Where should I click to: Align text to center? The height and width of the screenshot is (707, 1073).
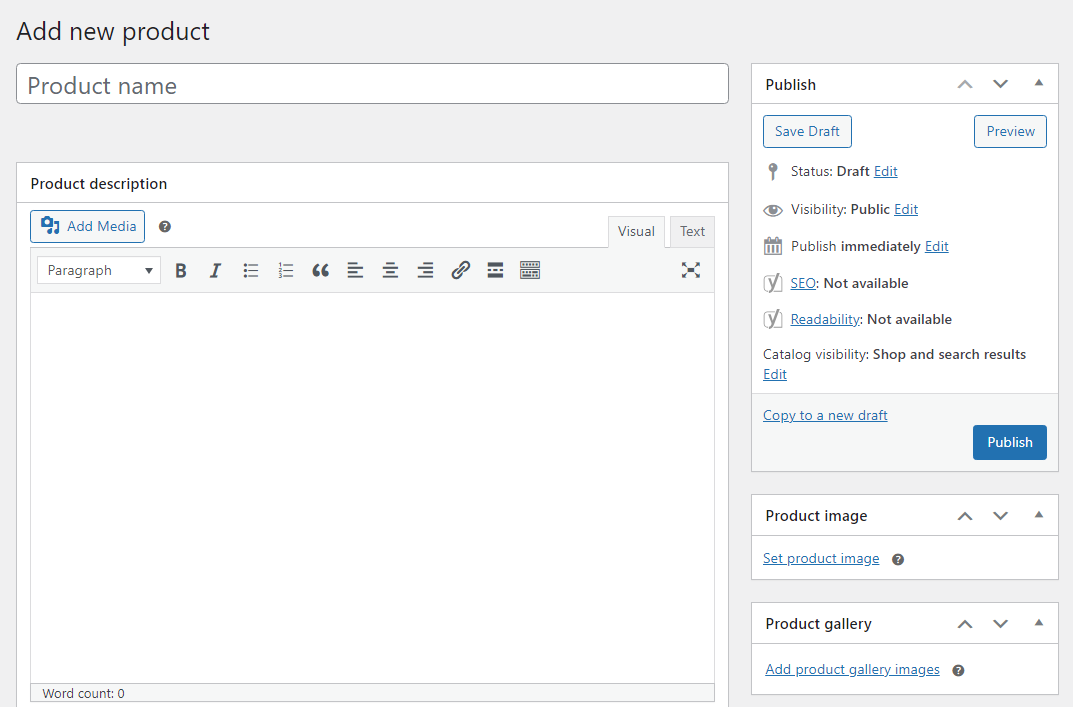coord(390,270)
